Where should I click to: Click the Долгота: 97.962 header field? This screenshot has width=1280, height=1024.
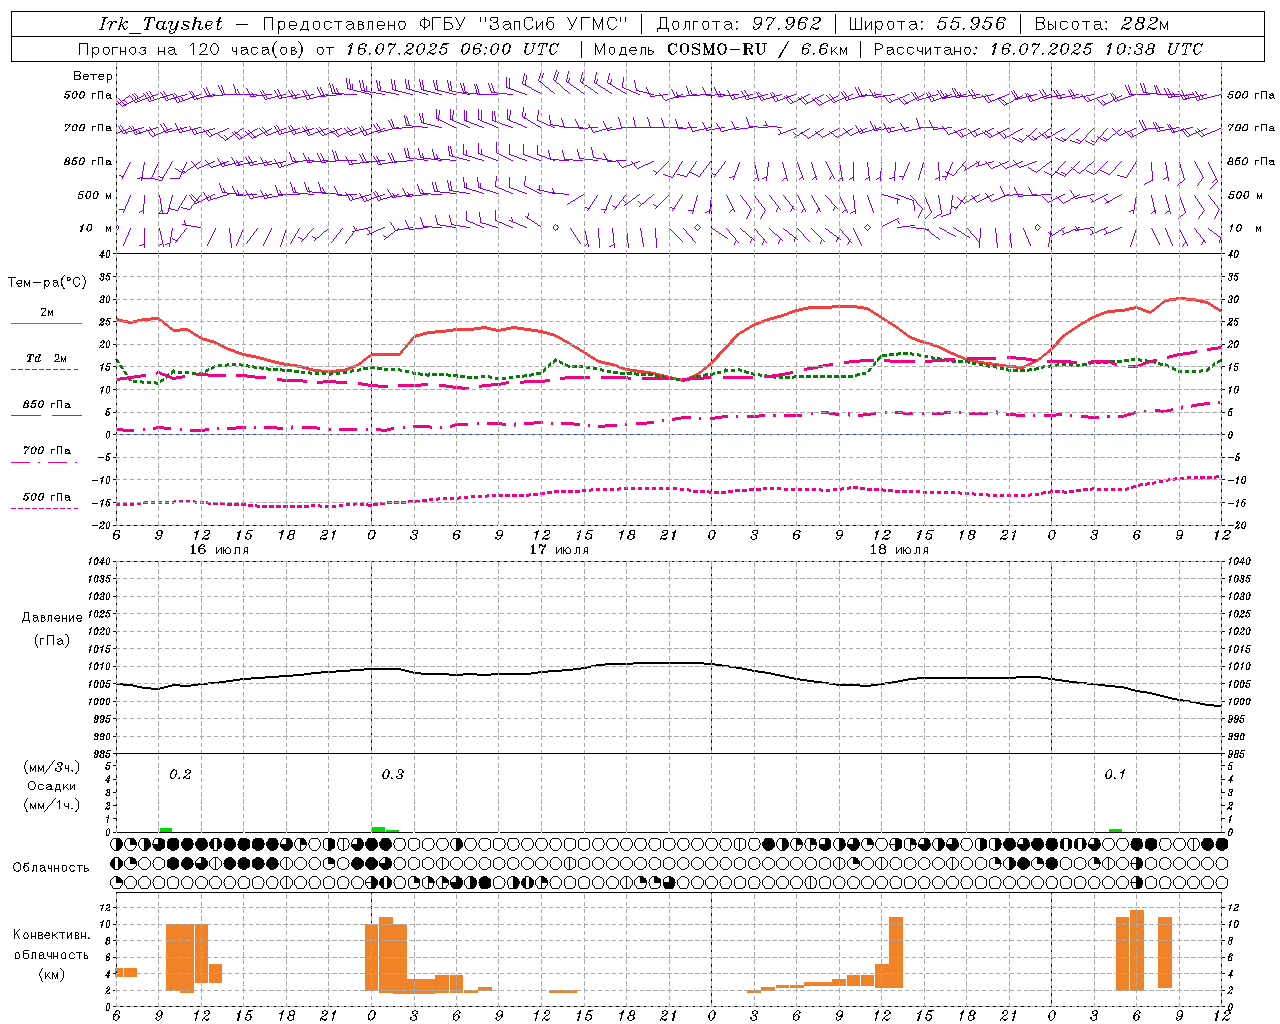(738, 24)
